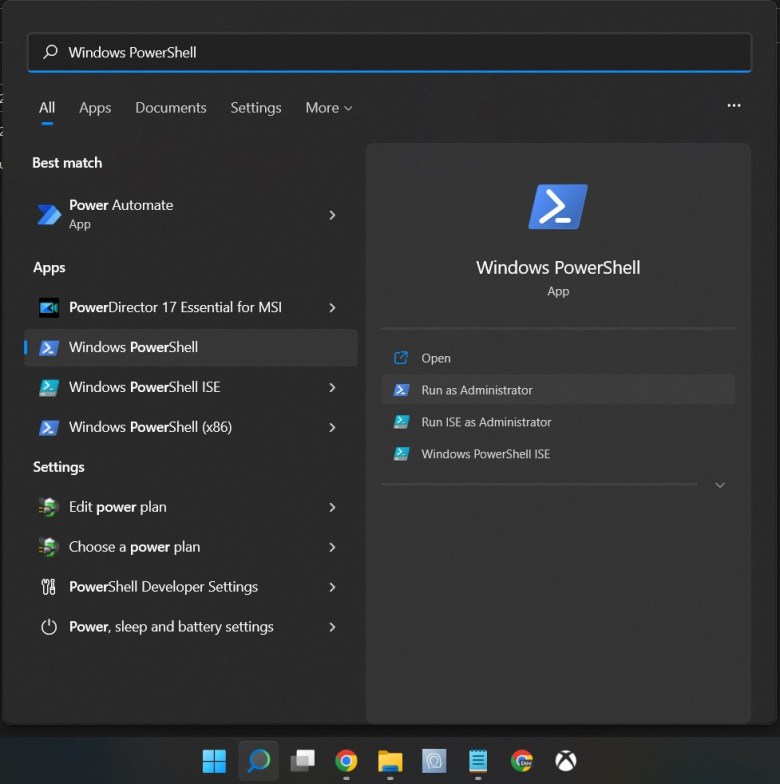This screenshot has width=780, height=784.
Task: Click the Power Automate app icon
Action: [x=49, y=215]
